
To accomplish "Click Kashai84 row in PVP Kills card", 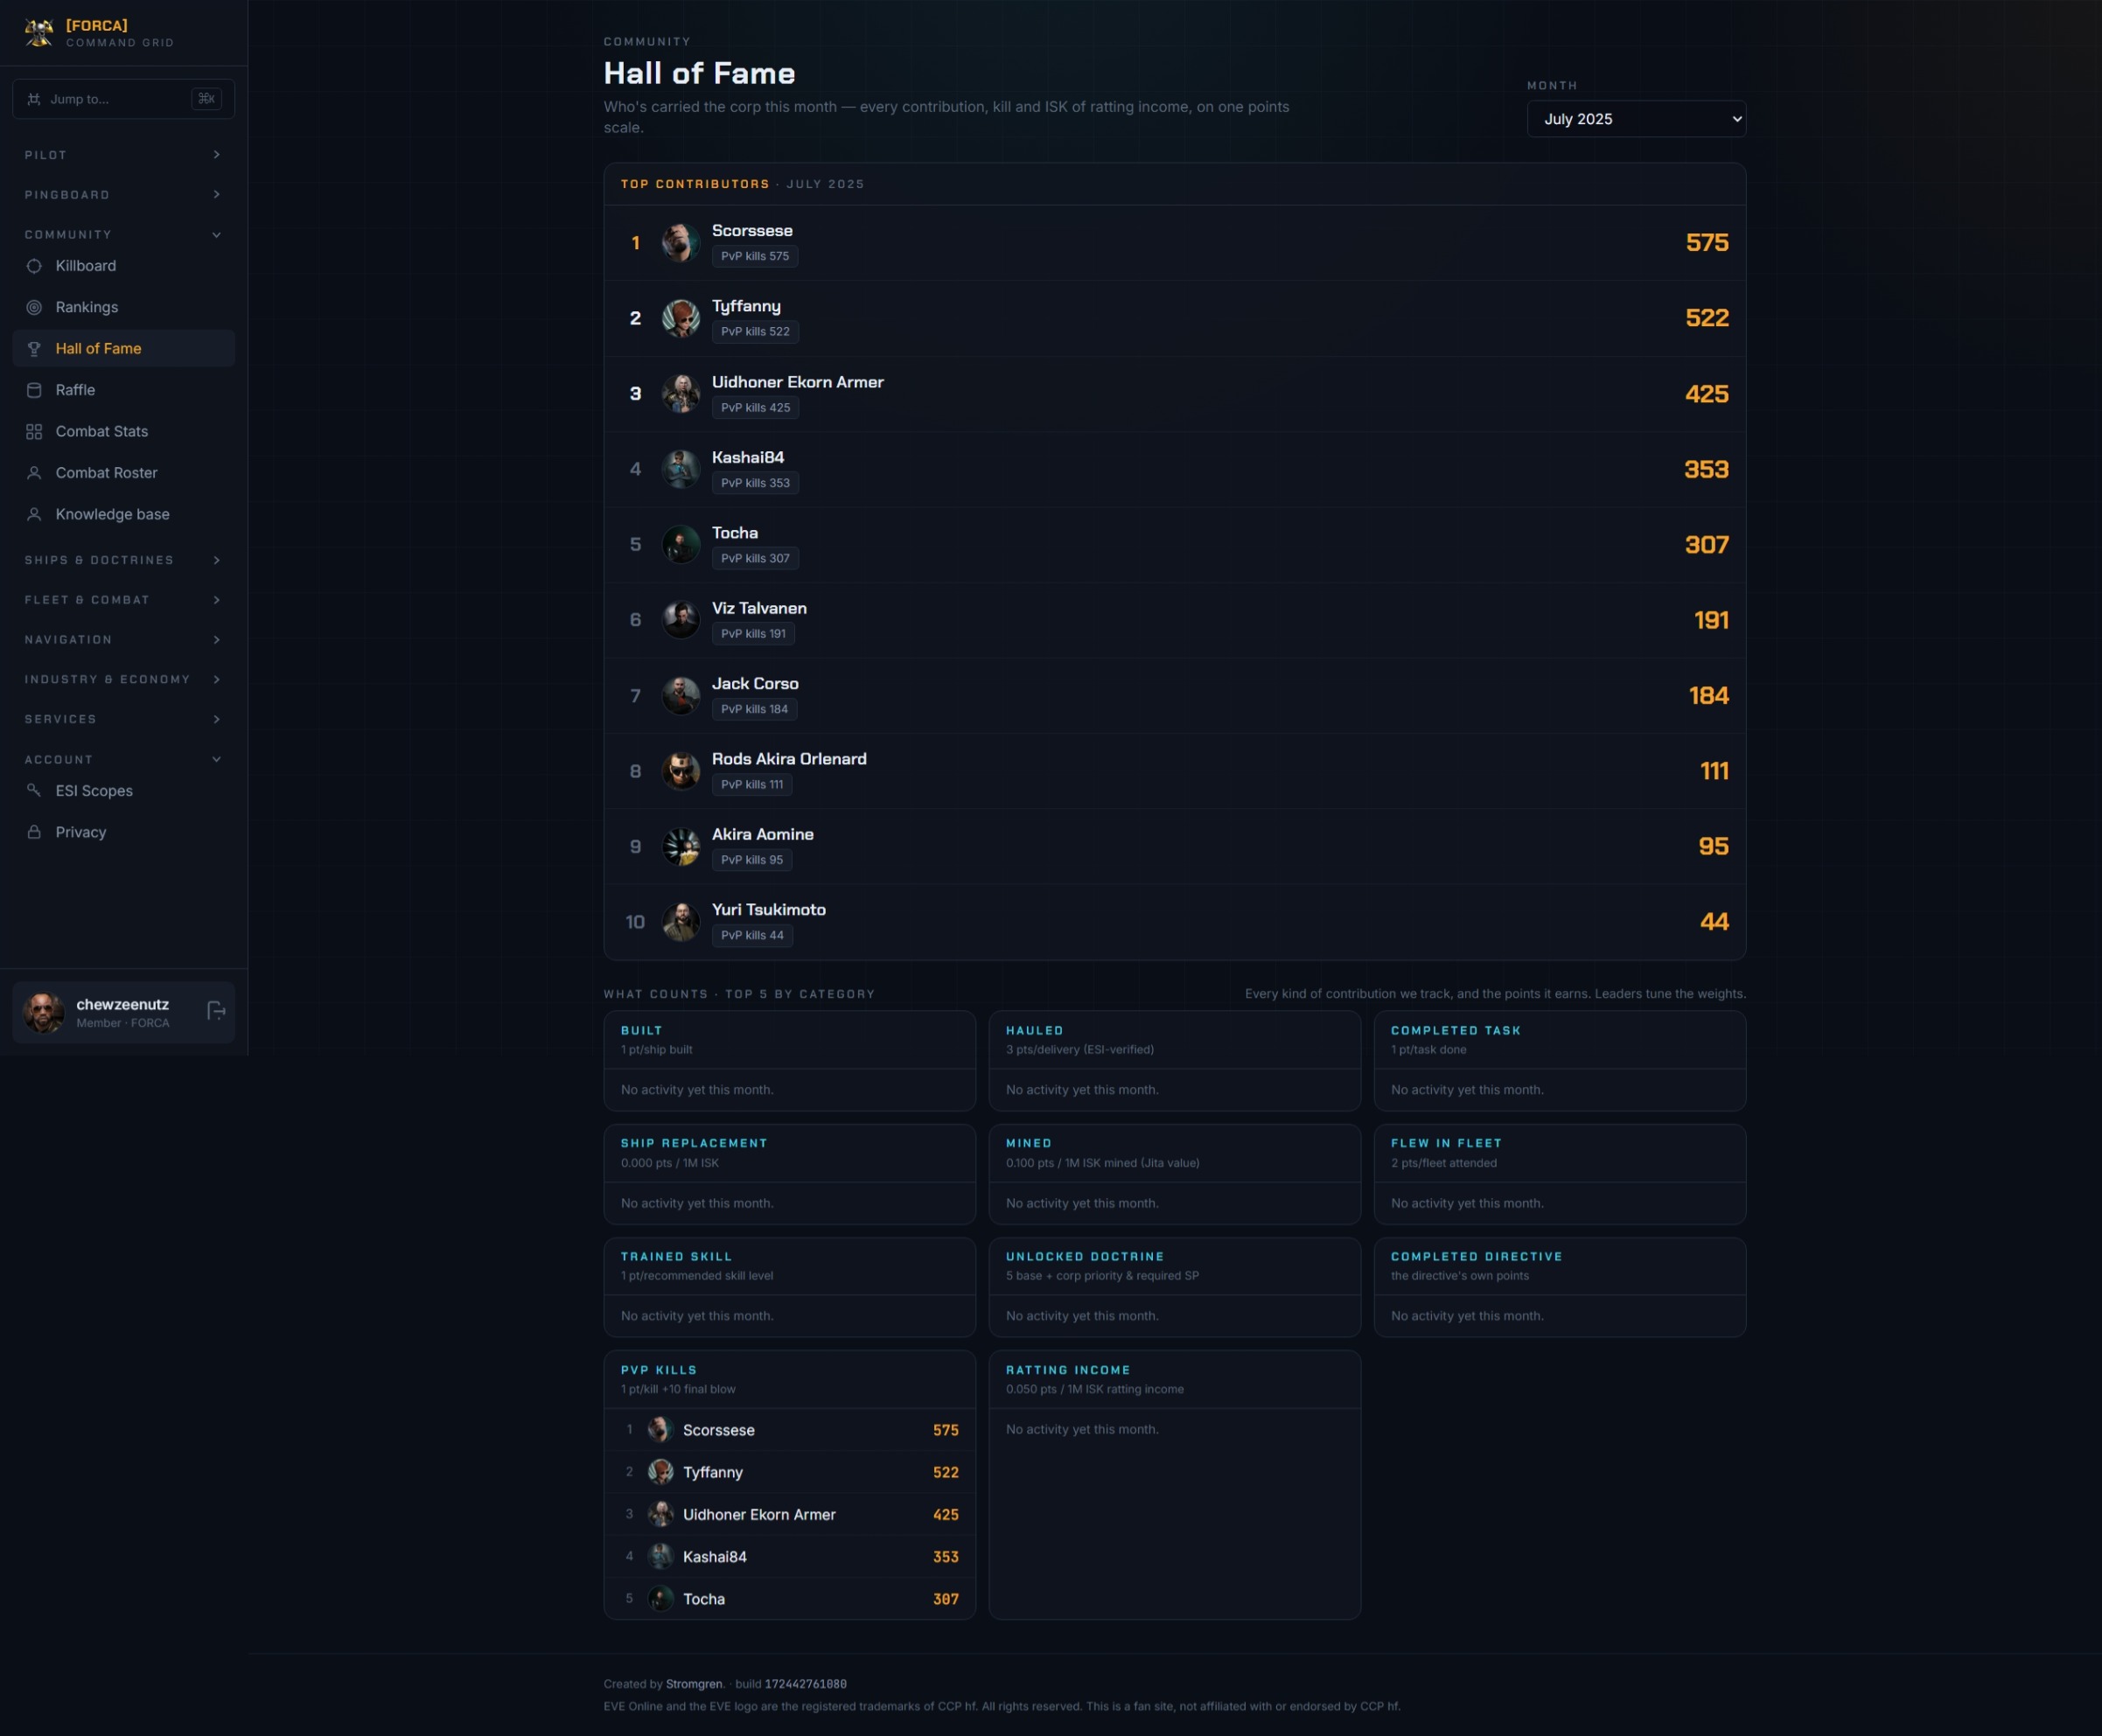I will point(789,1557).
